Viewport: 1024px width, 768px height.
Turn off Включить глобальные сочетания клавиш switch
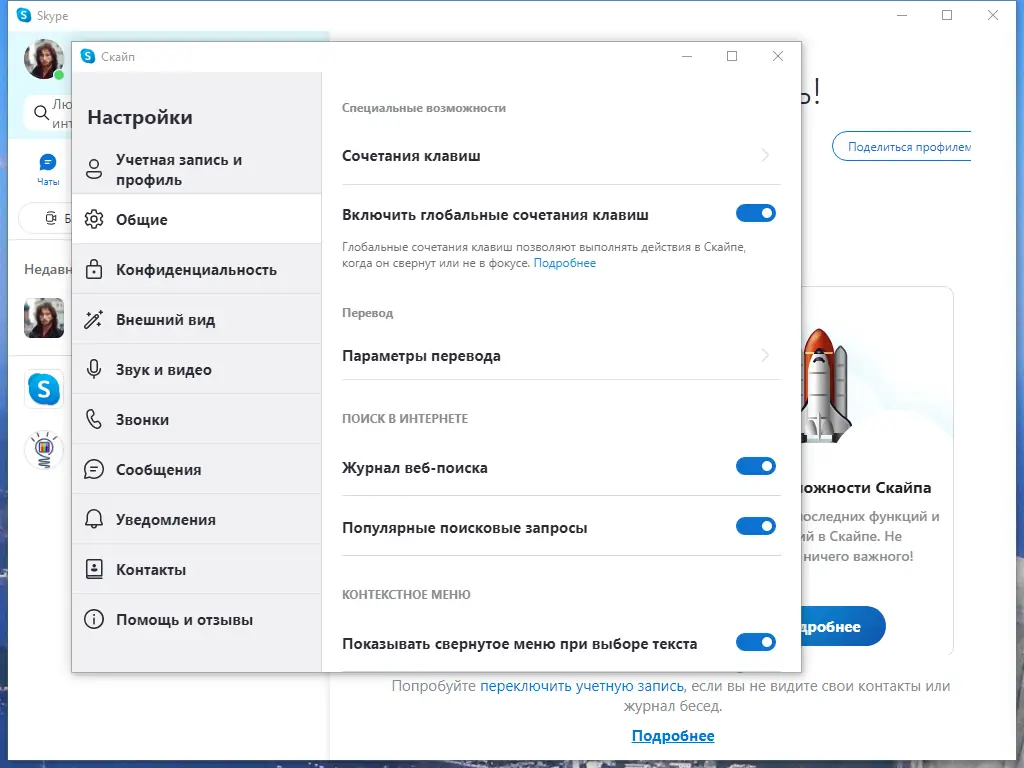tap(756, 213)
